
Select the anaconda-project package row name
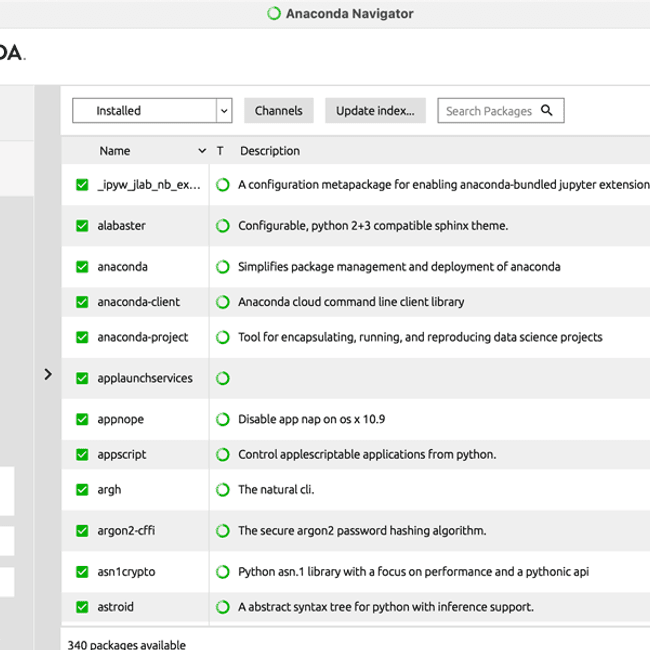[142, 337]
